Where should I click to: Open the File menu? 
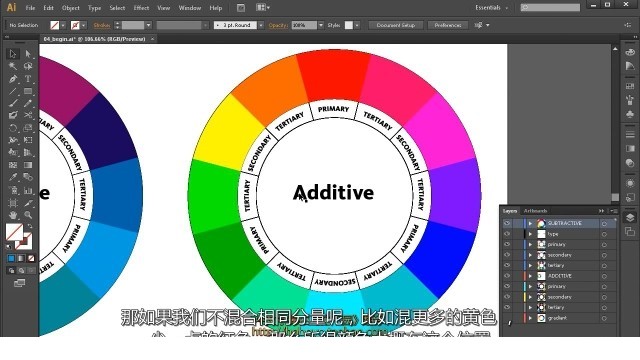click(x=30, y=8)
